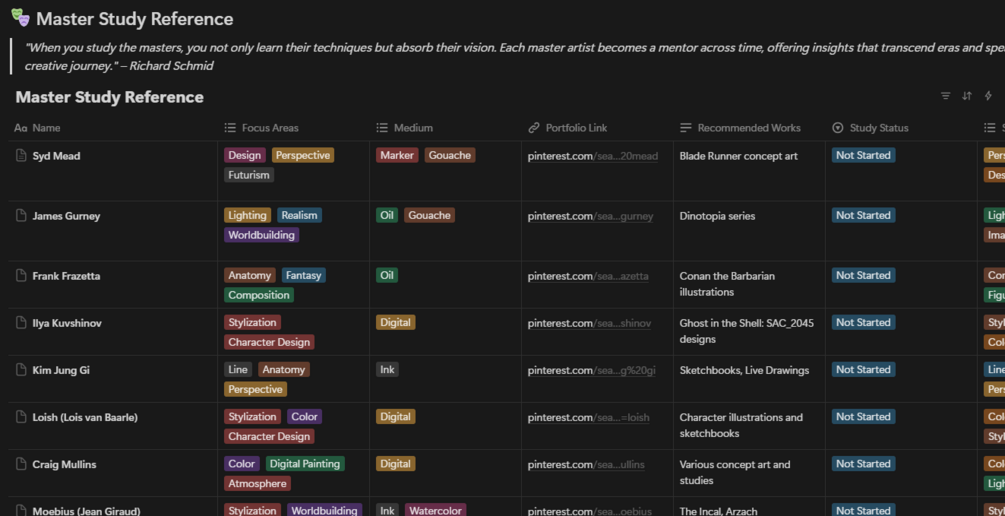Viewport: 1005px width, 516px height.
Task: Select the Line tag in Kim Jung Gi row
Action: (x=238, y=369)
